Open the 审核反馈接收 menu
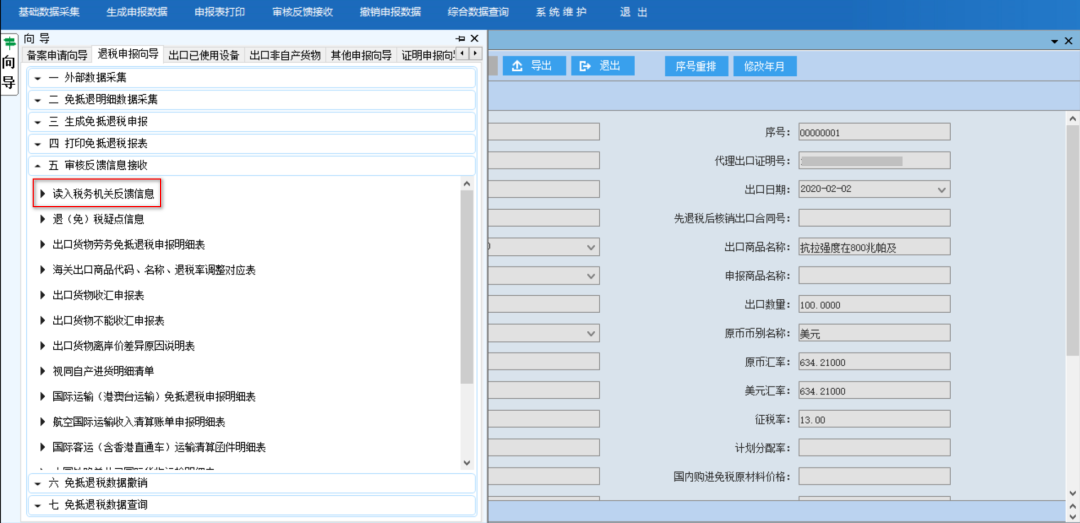1080x523 pixels. (302, 12)
